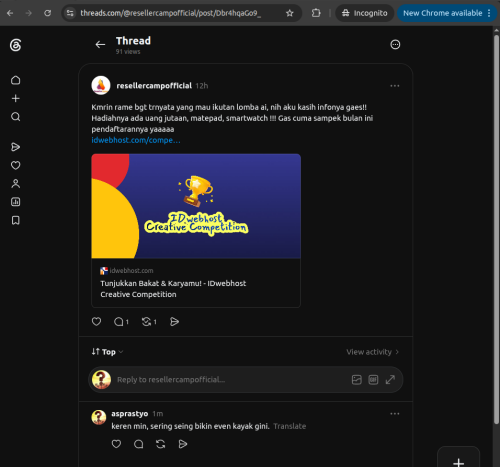Share the asprastyo comment
The image size is (500, 467).
(x=183, y=444)
